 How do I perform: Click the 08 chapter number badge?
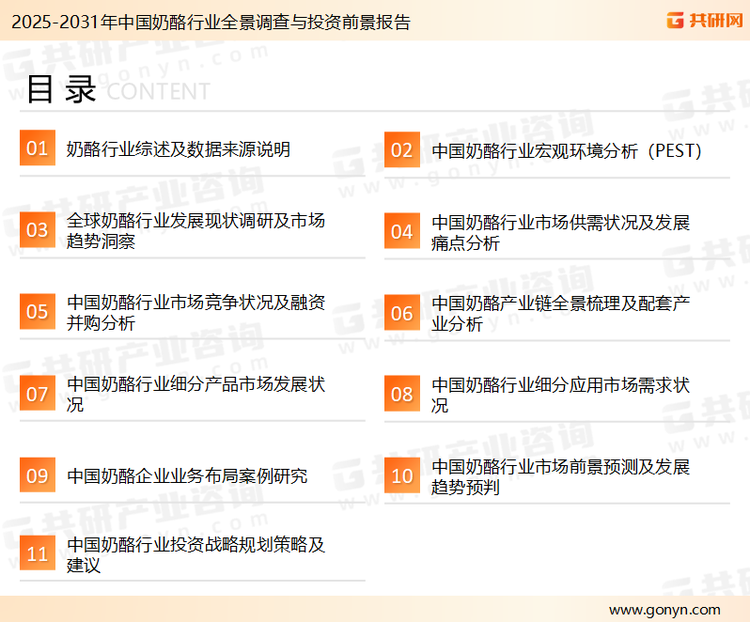pyautogui.click(x=401, y=394)
